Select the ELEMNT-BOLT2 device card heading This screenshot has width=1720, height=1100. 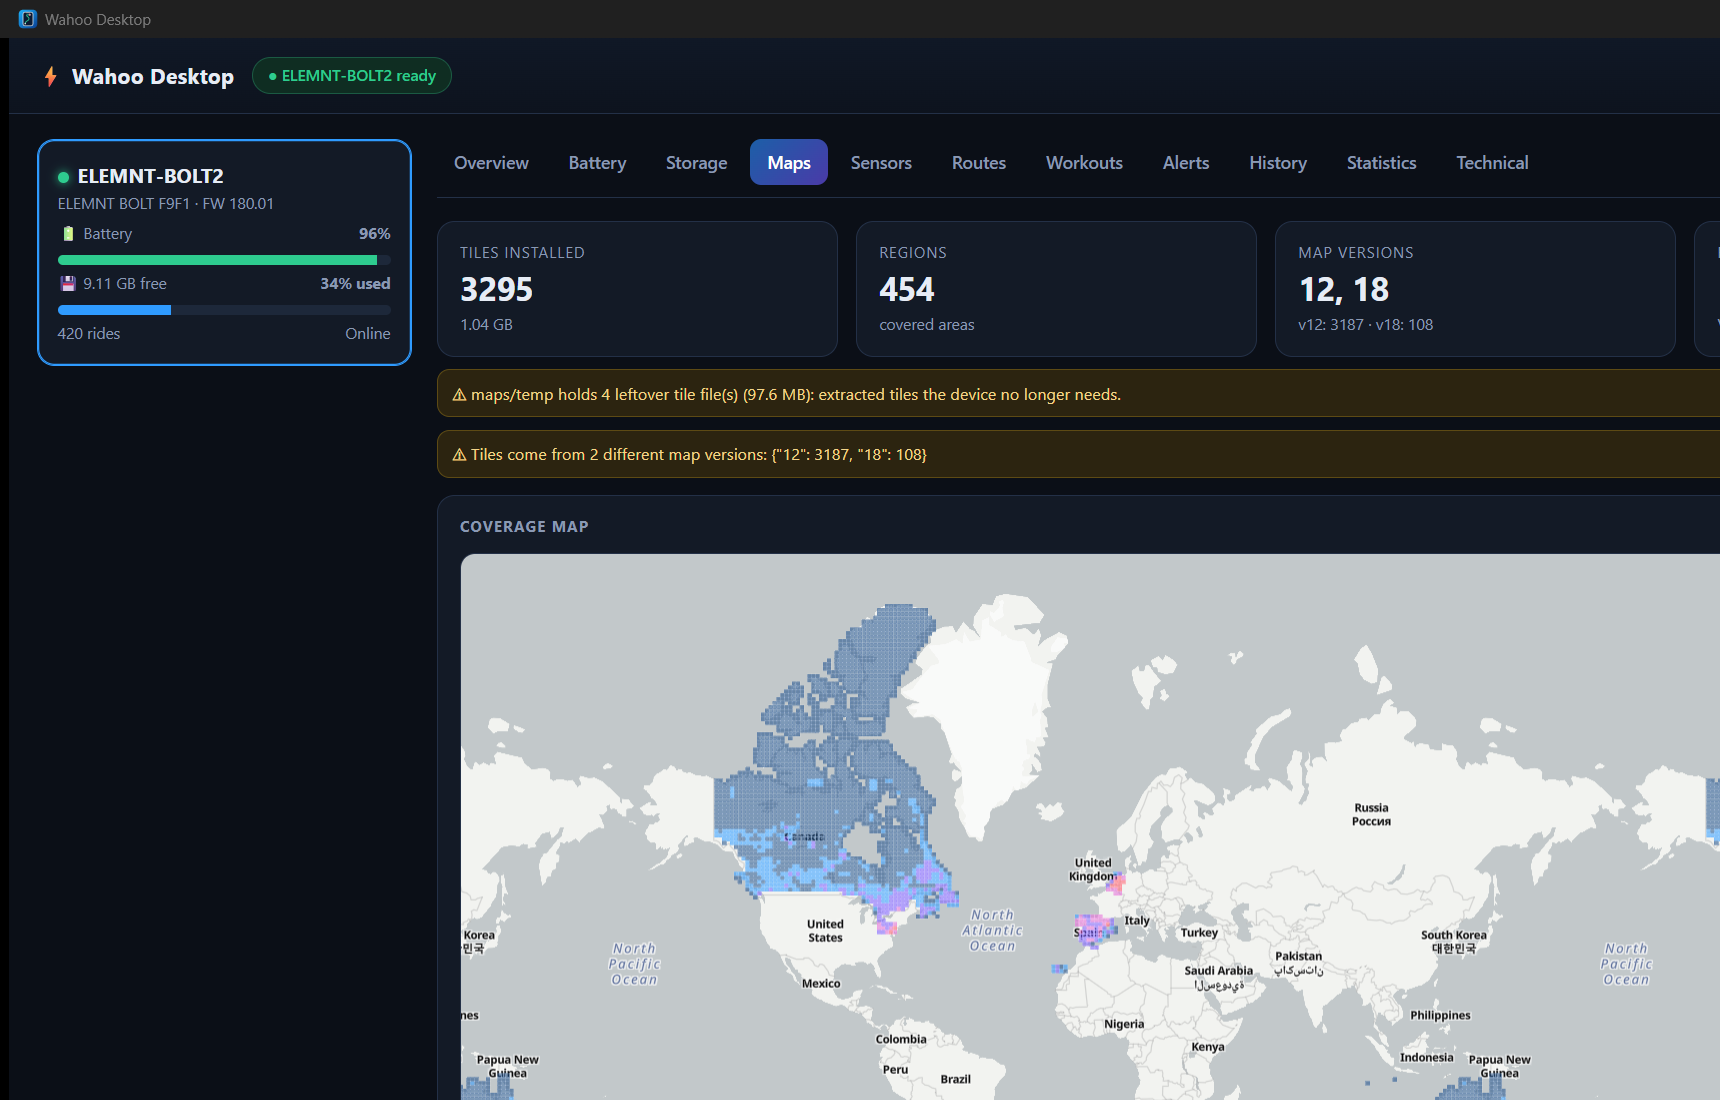pos(150,176)
